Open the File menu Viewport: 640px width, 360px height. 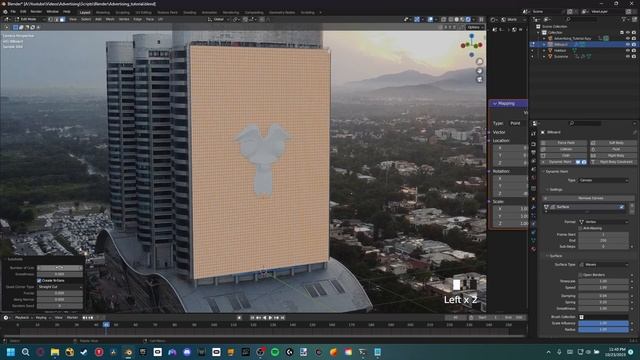(13, 12)
